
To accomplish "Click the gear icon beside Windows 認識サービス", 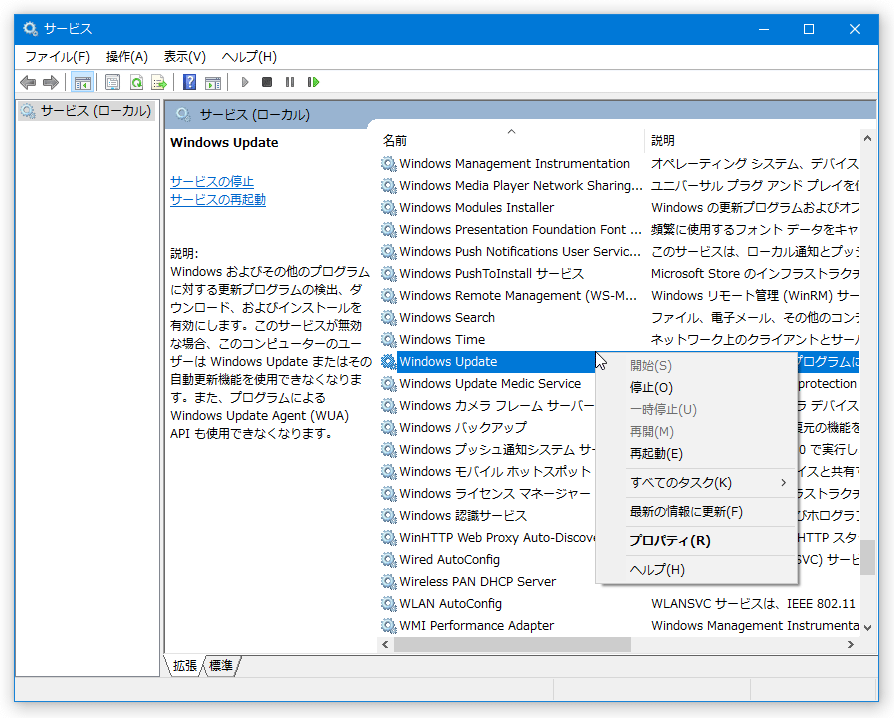I will (x=389, y=516).
